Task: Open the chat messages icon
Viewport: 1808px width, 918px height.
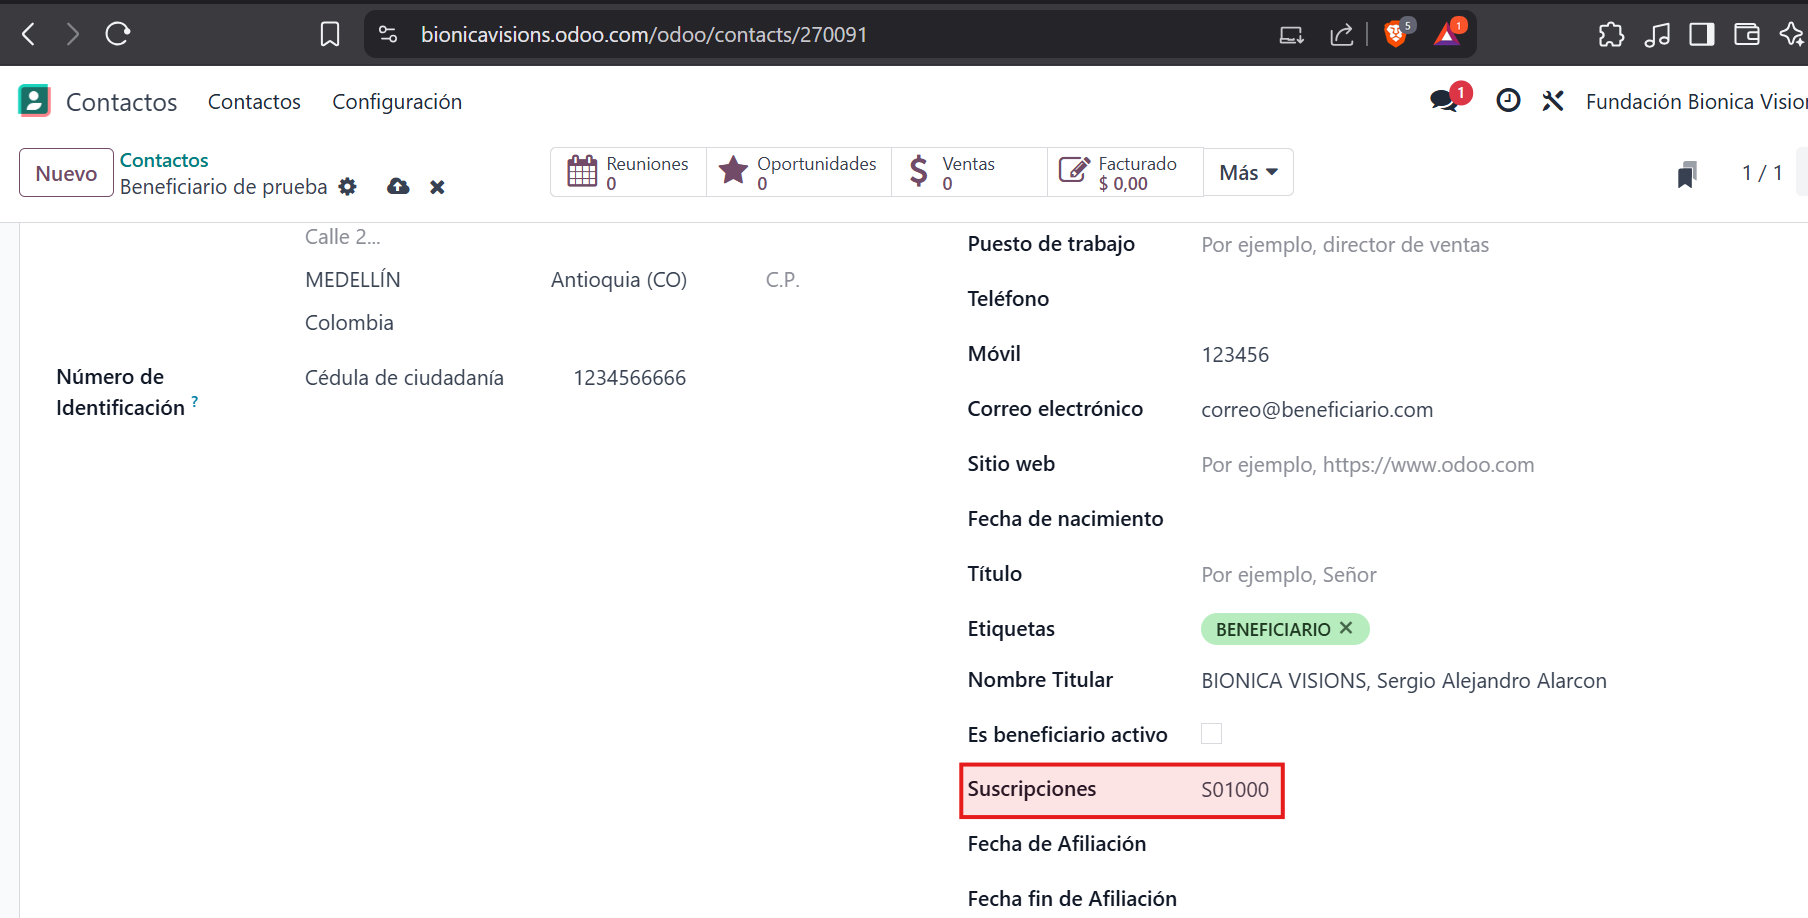Action: click(x=1444, y=101)
